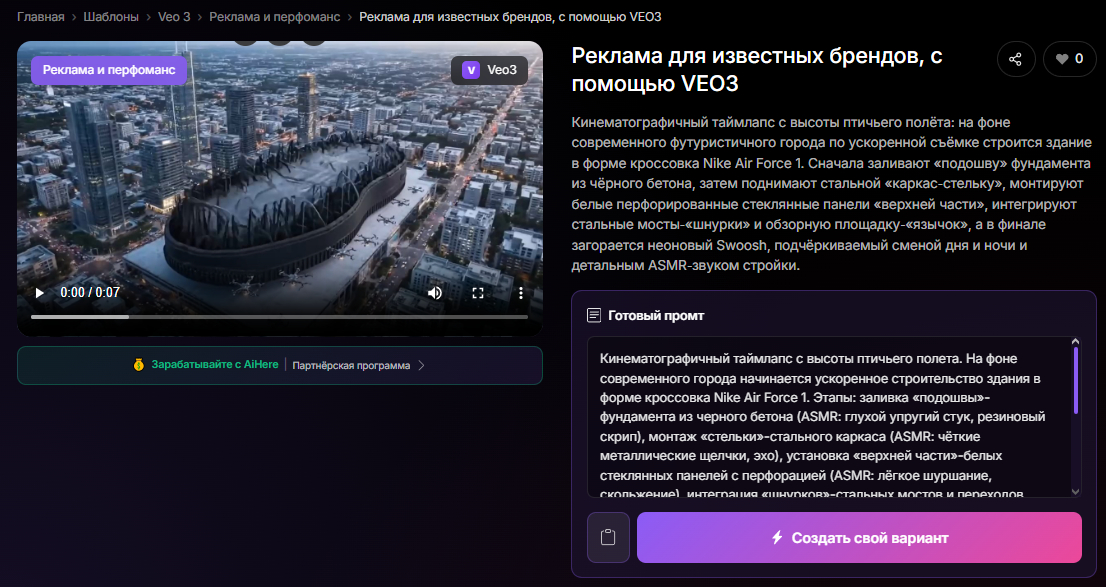Viewport: 1106px width, 587px height.
Task: Copy the prompt using the clipboard icon
Action: point(609,537)
